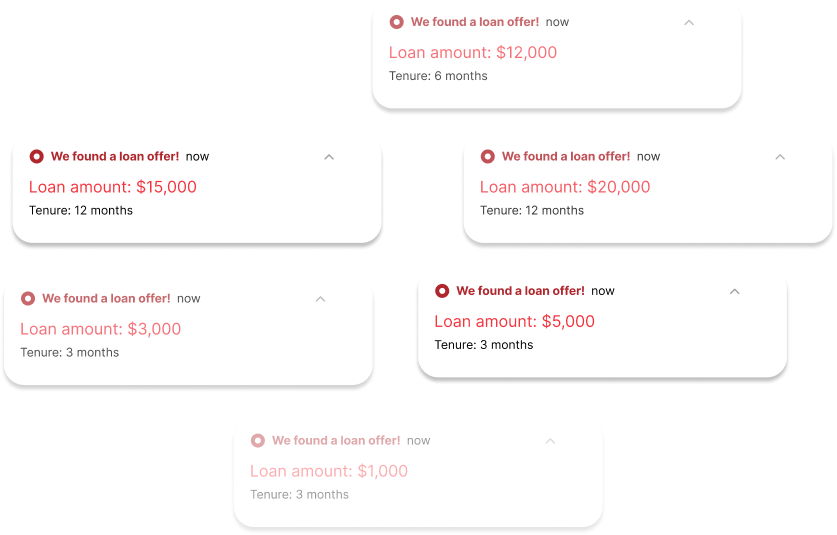837x535 pixels.
Task: Click the red icon on the $3,000 loan notification
Action: click(28, 298)
